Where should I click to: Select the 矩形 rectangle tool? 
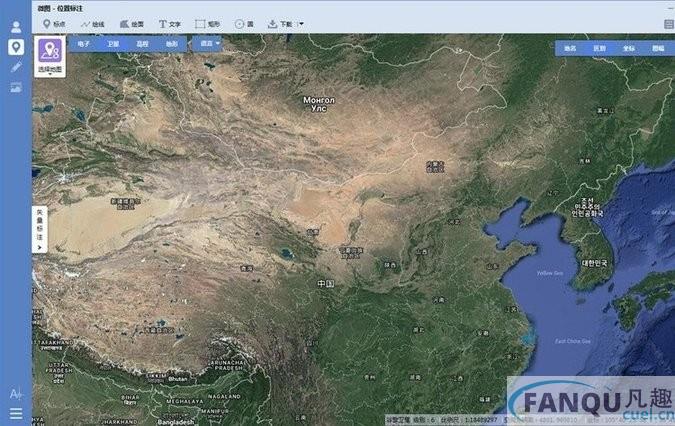[207, 24]
